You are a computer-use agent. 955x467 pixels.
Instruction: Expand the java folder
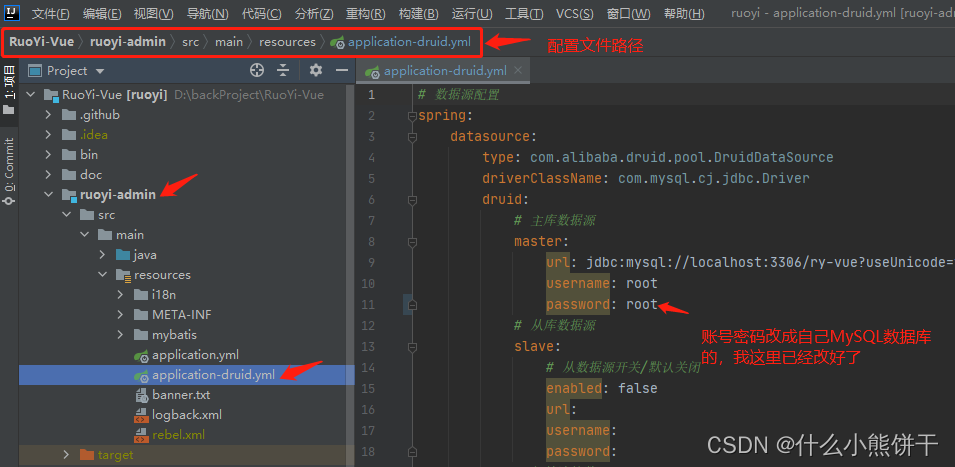[103, 255]
